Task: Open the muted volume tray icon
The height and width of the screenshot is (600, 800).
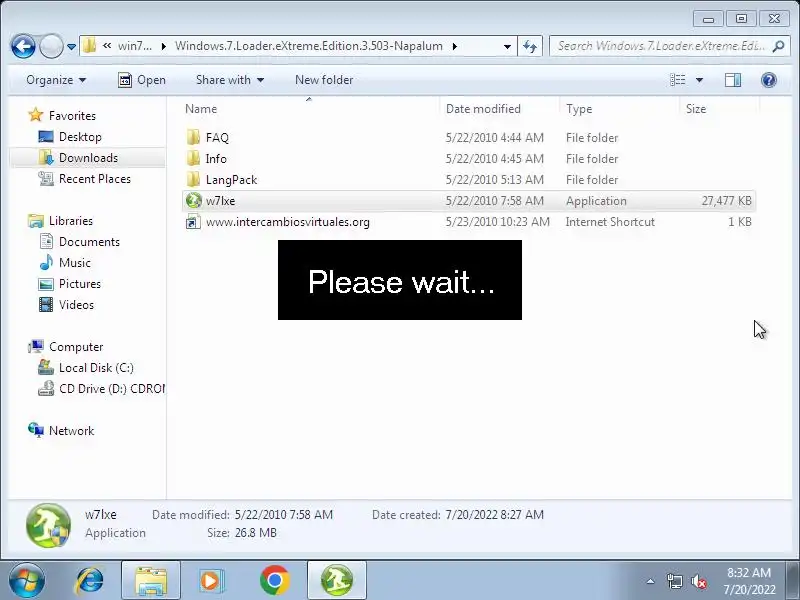Action: [698, 581]
